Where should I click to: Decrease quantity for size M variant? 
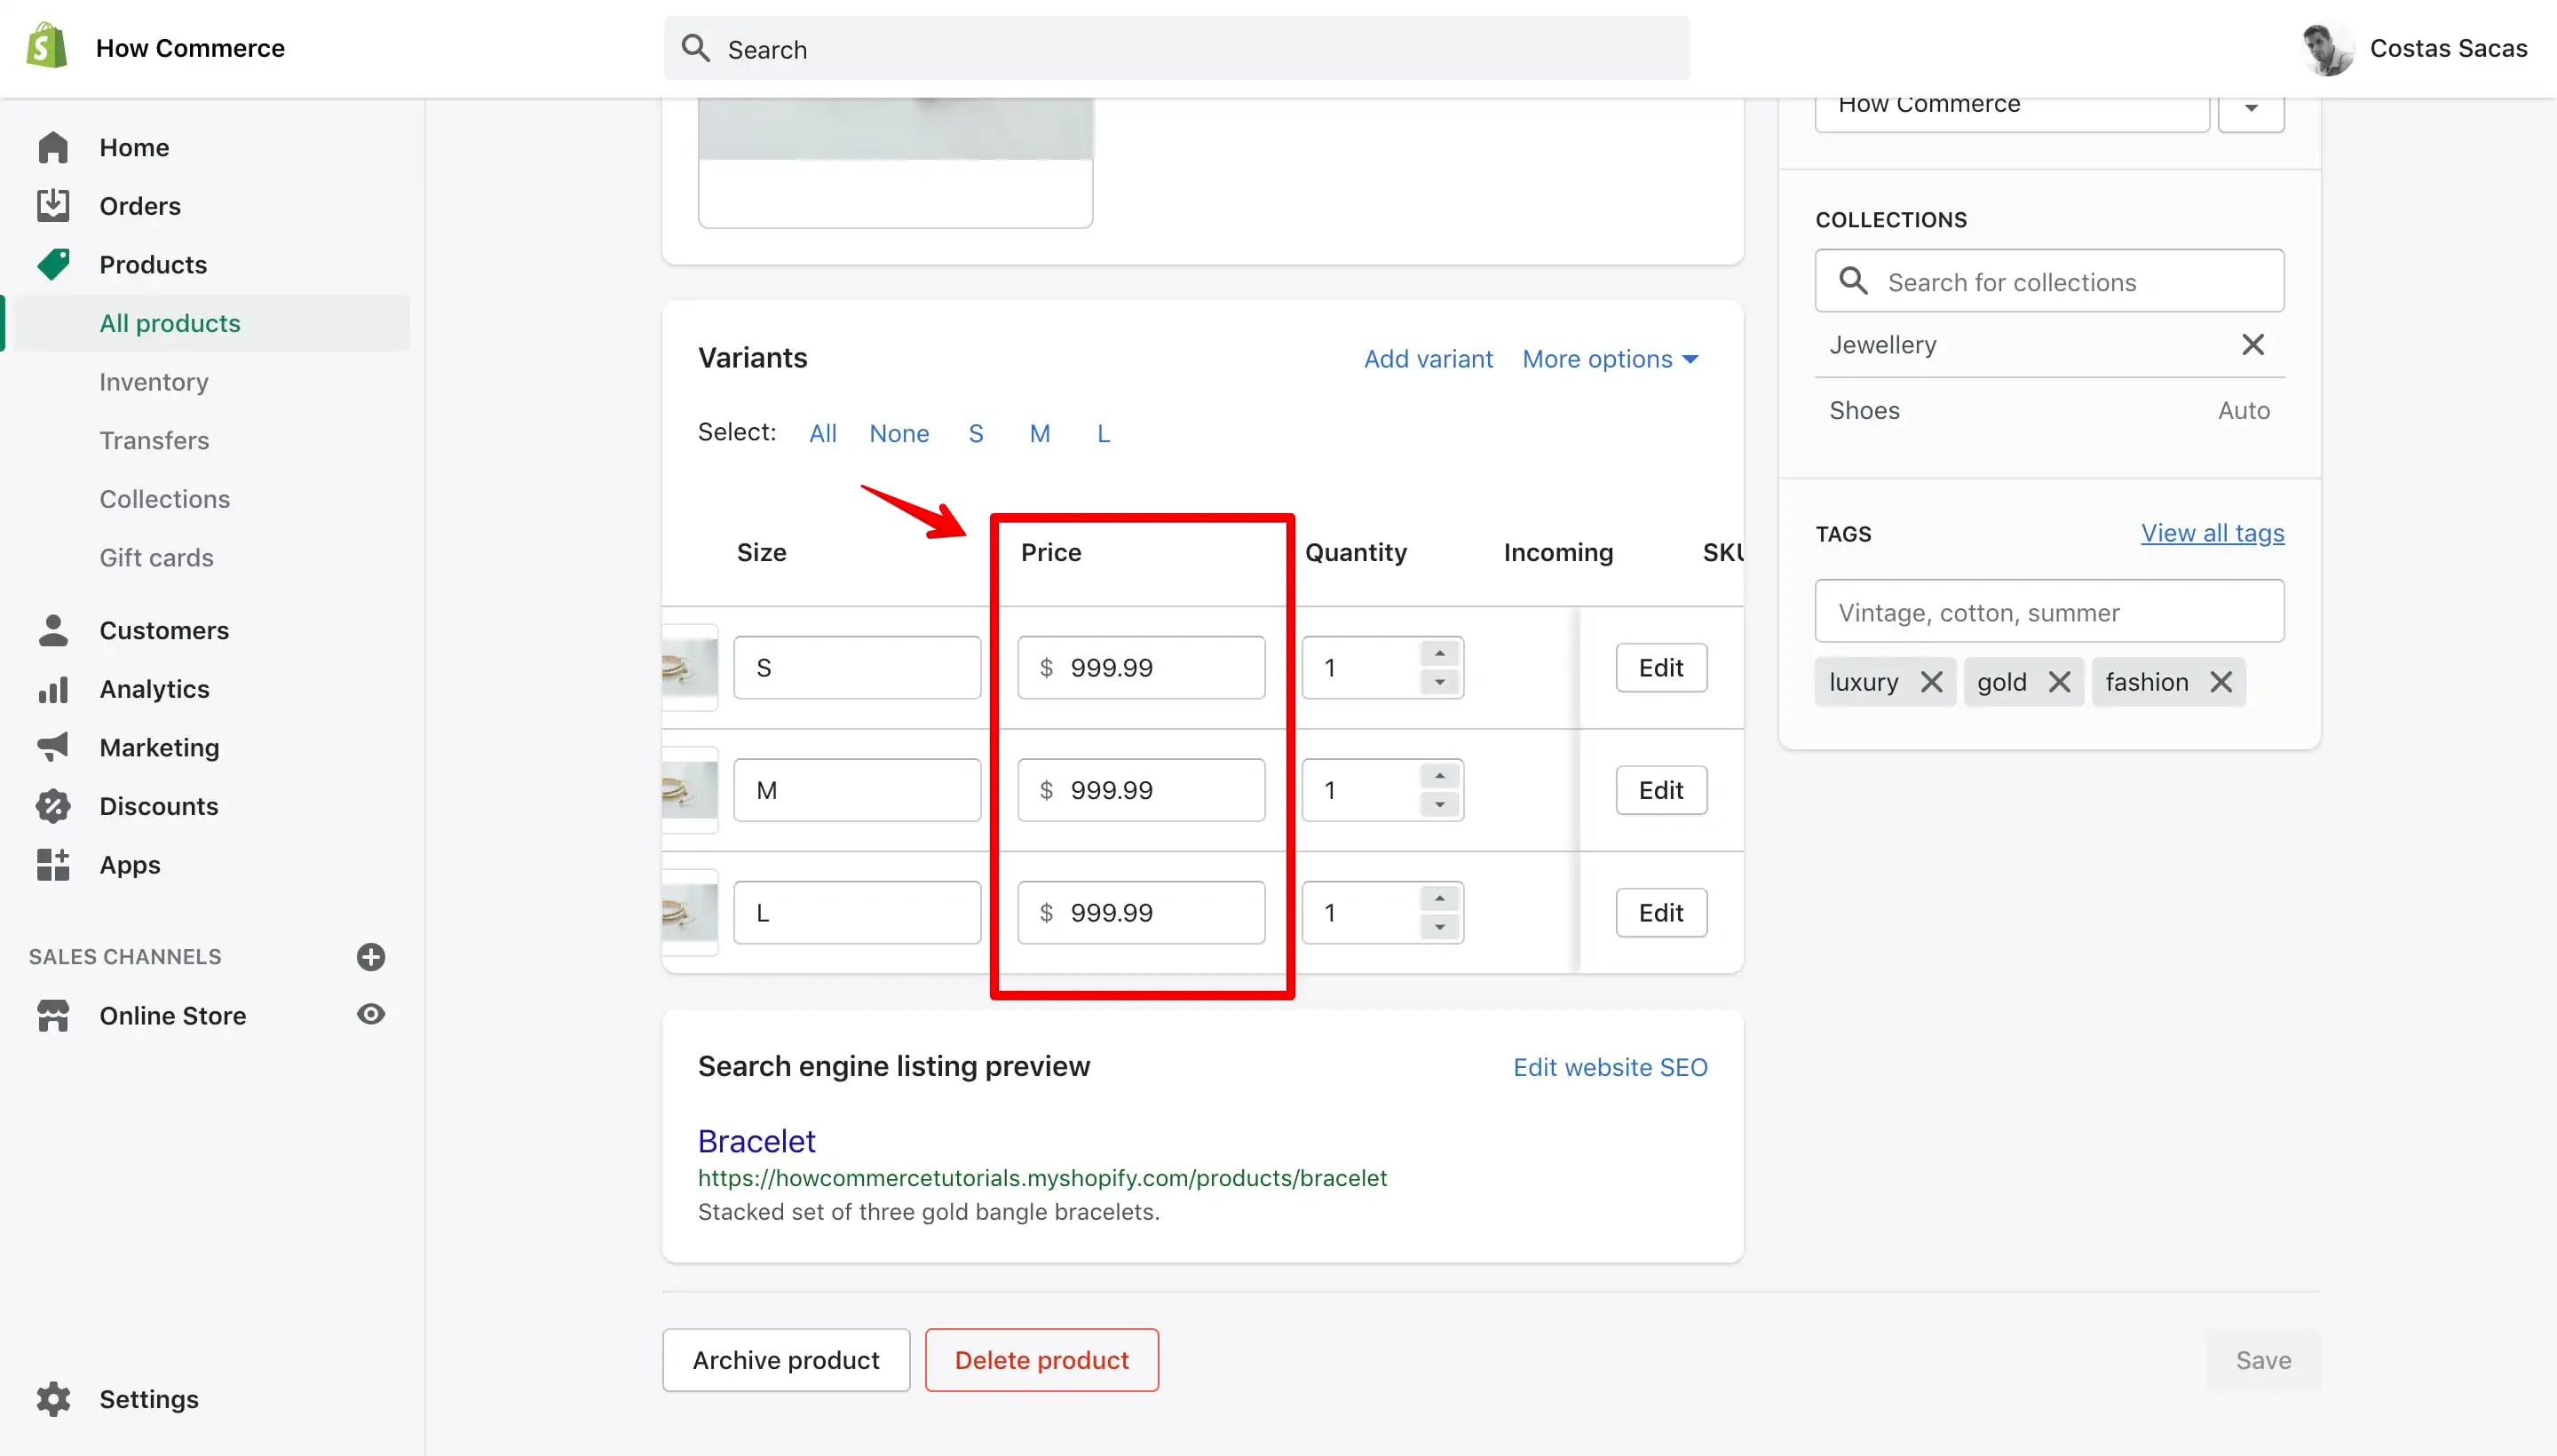point(1439,805)
